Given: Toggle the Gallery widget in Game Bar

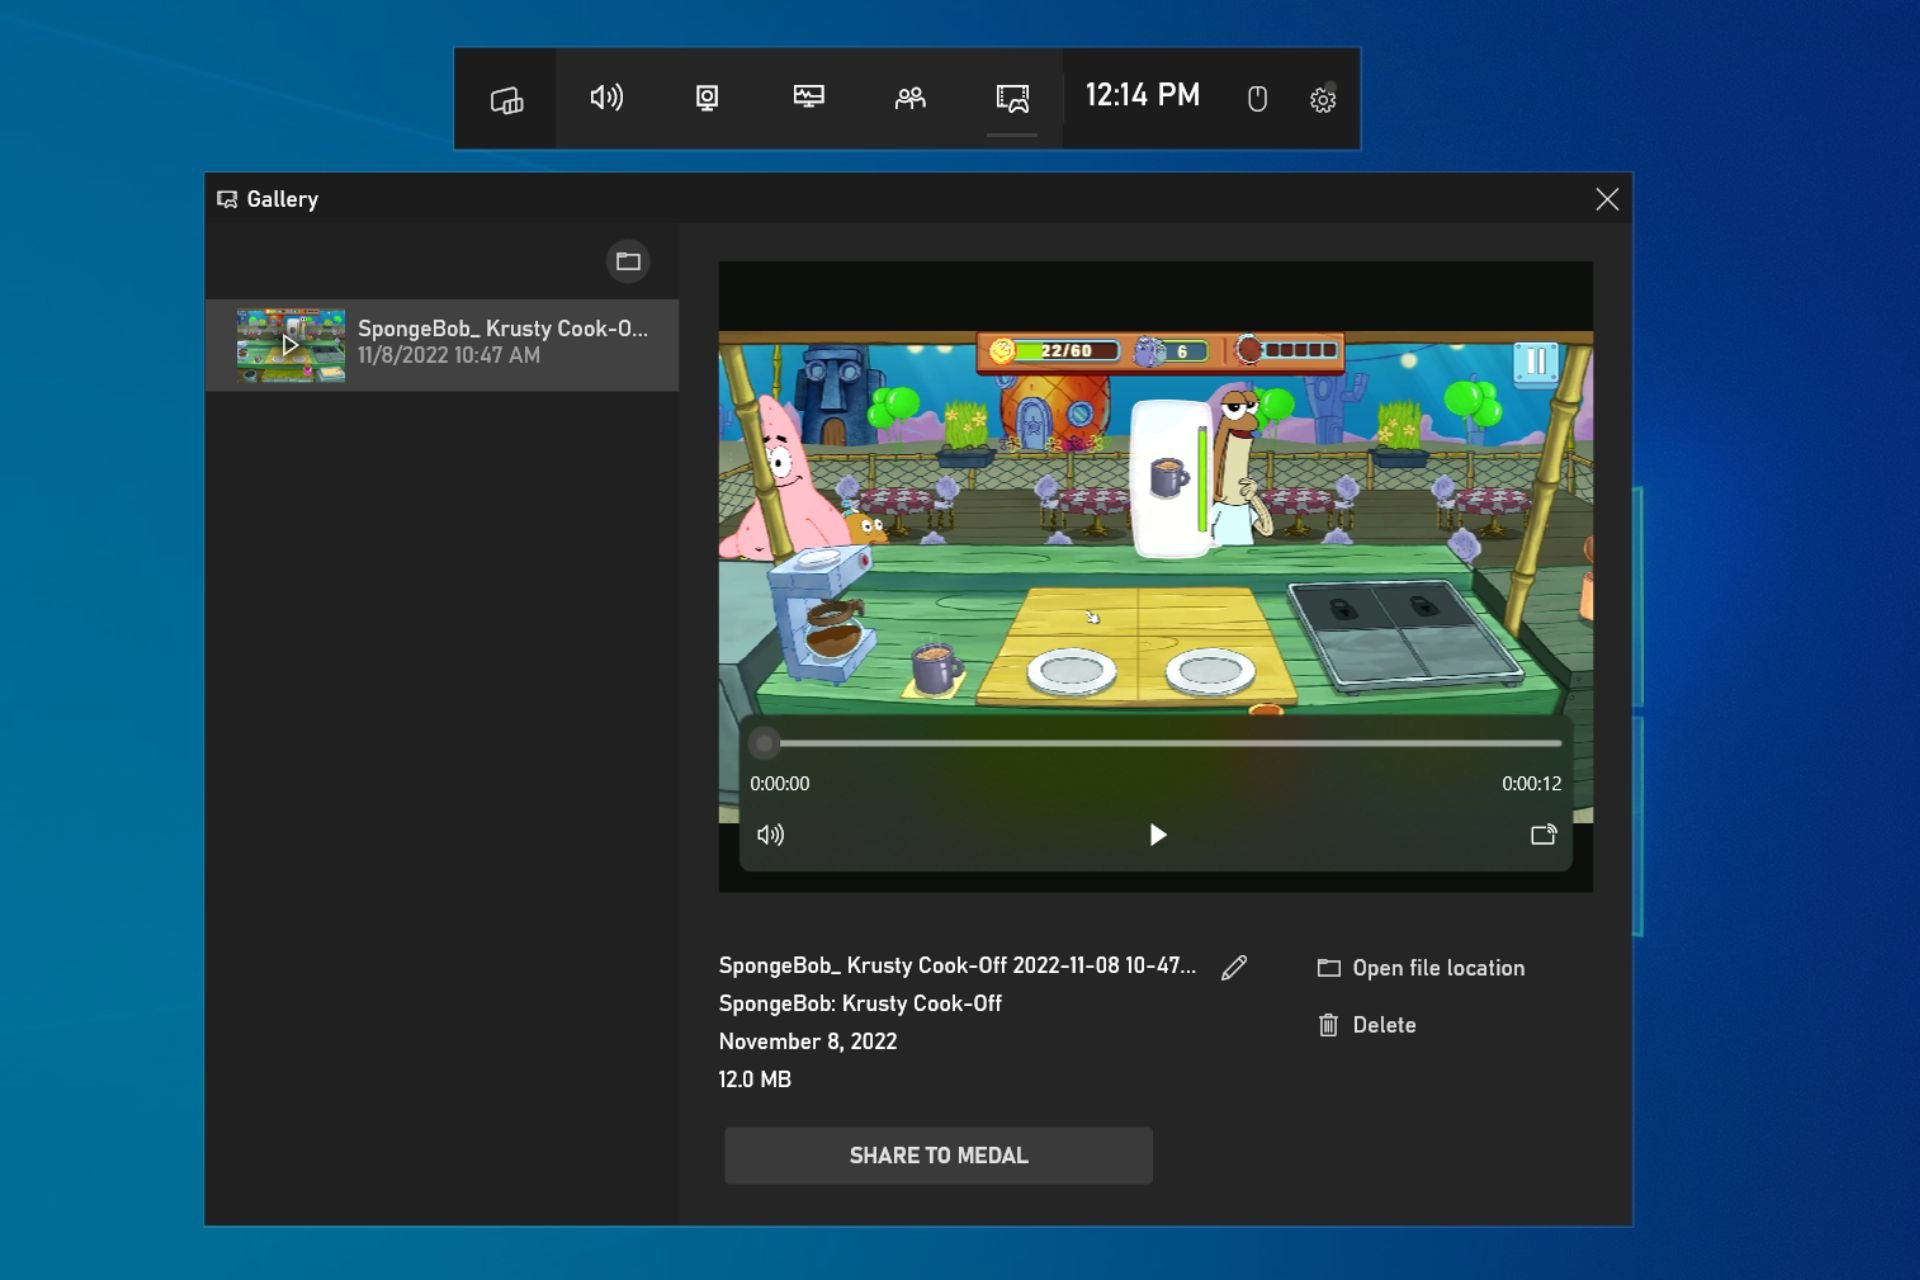Looking at the screenshot, I should click(x=1012, y=98).
